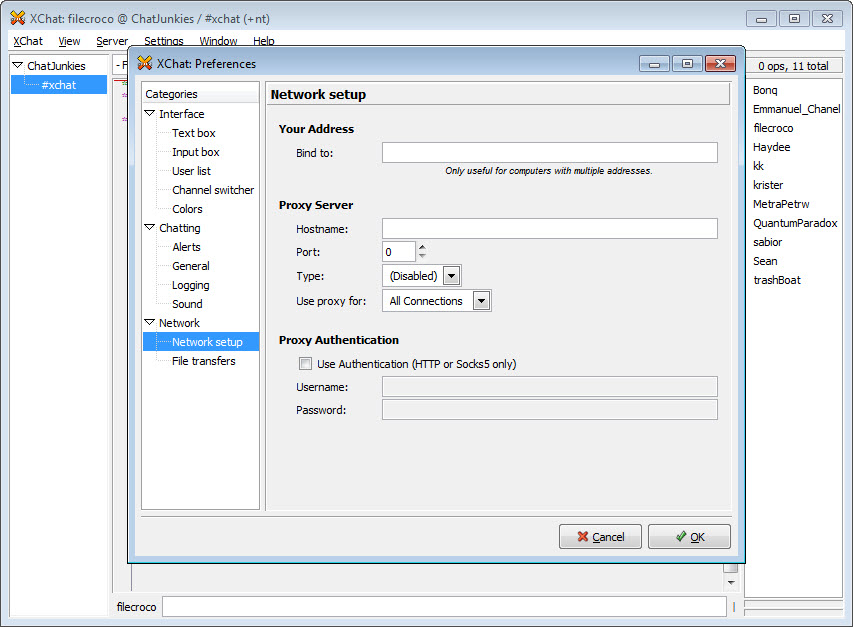Select User list preferences category

point(191,171)
